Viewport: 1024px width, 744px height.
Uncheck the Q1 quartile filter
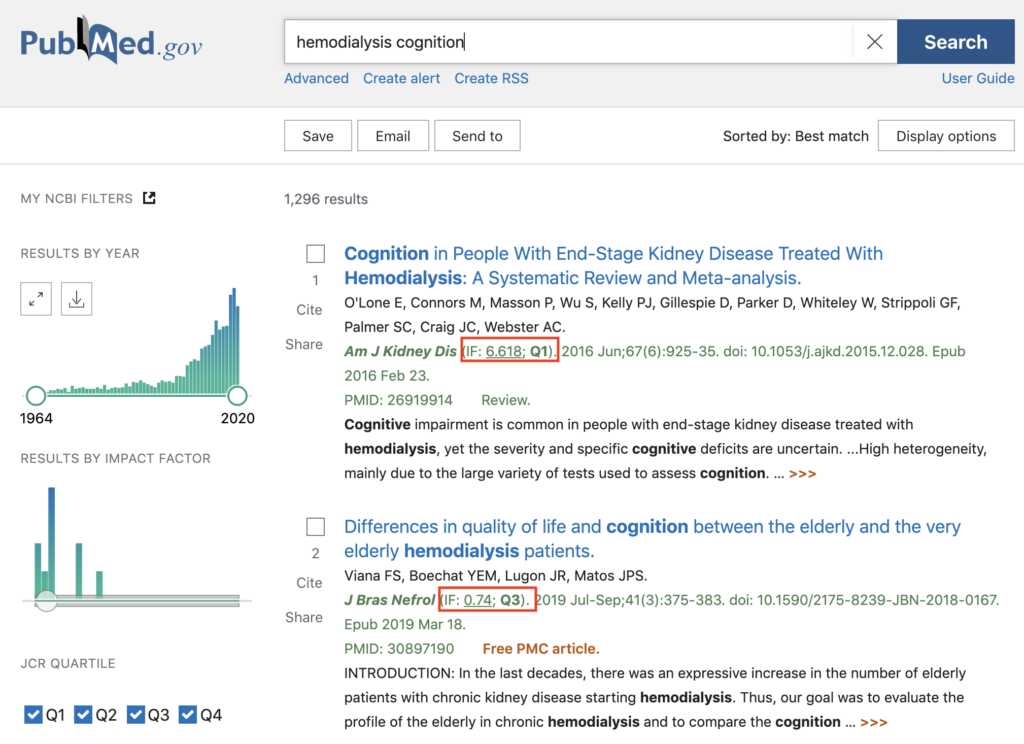32,715
